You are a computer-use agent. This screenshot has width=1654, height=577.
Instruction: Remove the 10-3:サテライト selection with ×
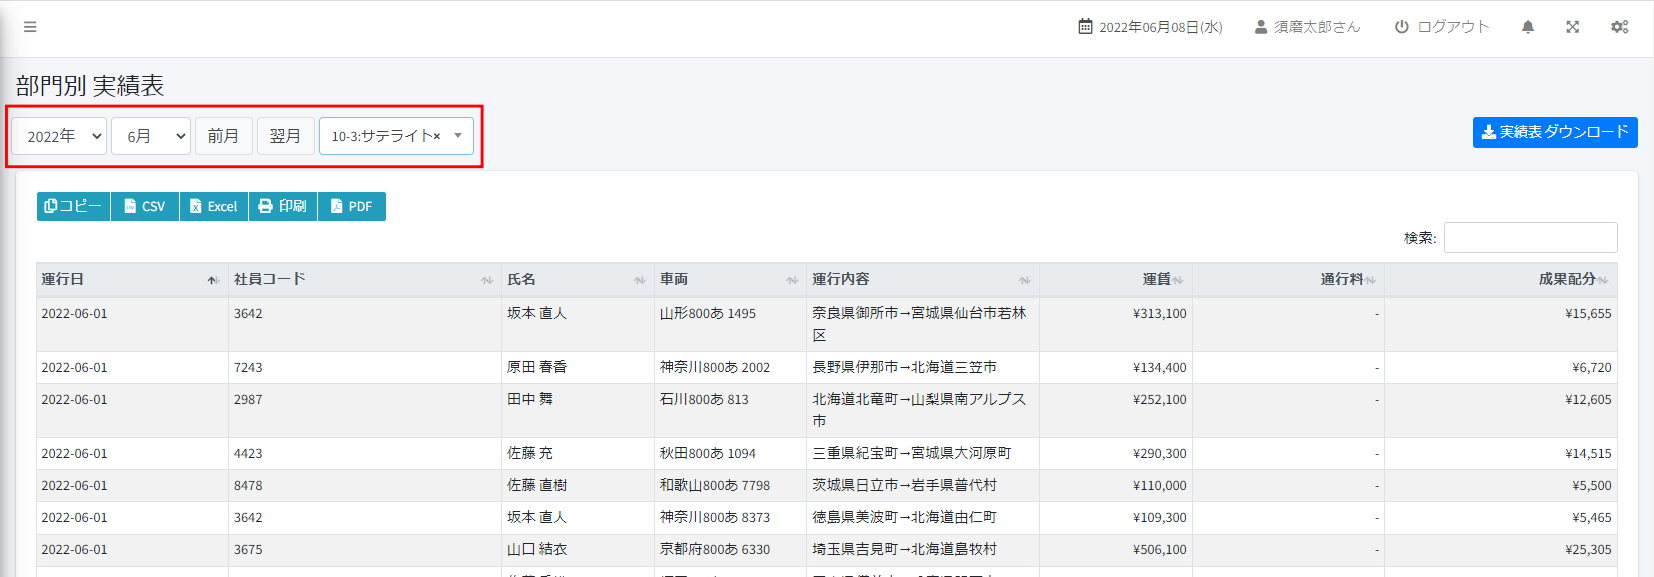(437, 137)
